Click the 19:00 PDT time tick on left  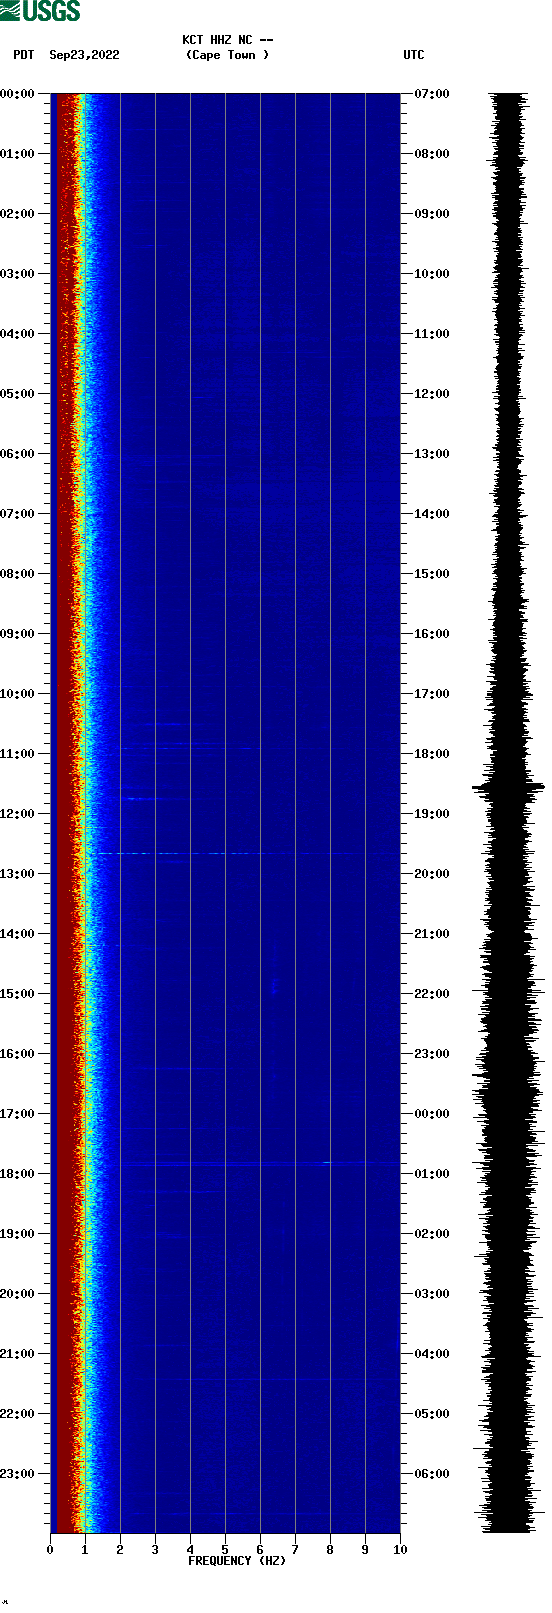17,1234
